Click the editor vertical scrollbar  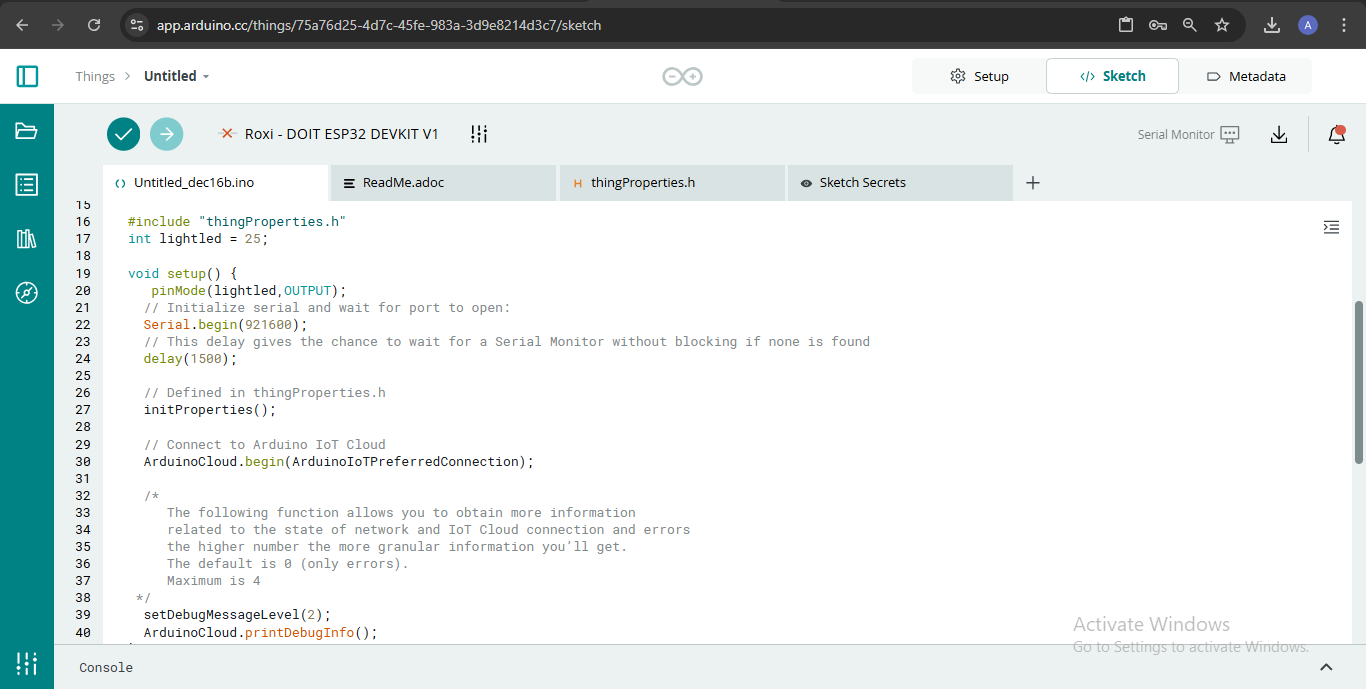[x=1358, y=382]
